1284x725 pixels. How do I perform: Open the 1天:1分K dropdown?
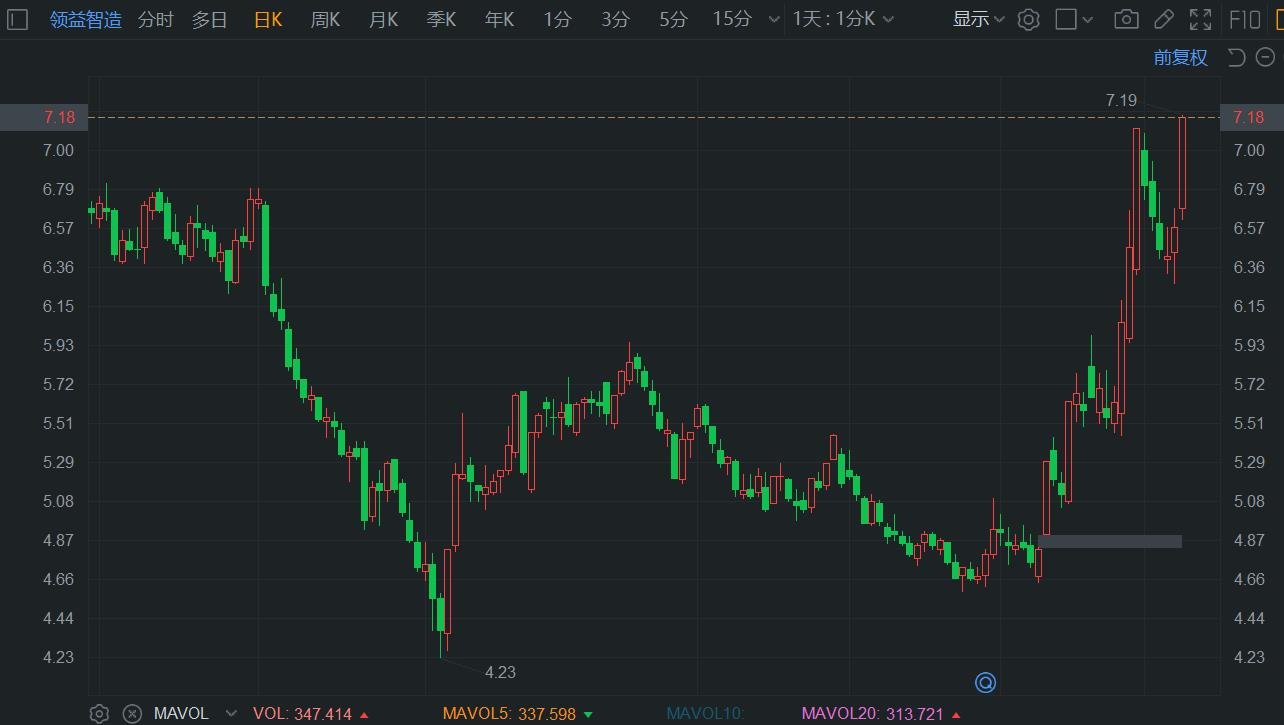(843, 19)
